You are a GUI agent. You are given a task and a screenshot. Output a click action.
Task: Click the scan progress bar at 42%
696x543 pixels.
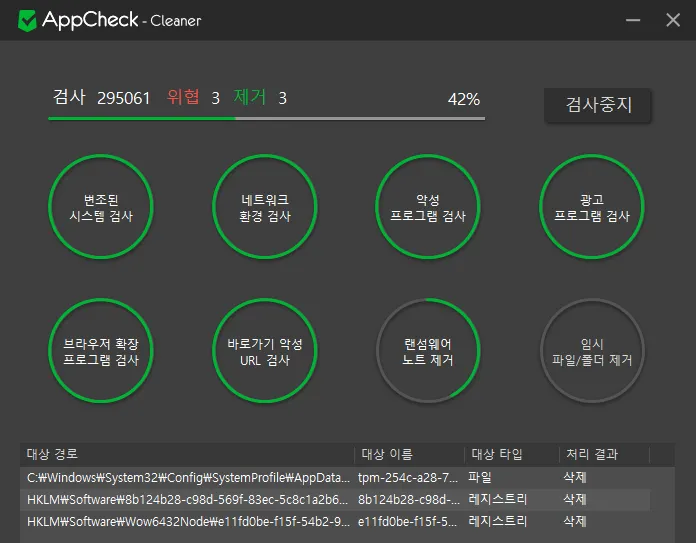pyautogui.click(x=266, y=119)
